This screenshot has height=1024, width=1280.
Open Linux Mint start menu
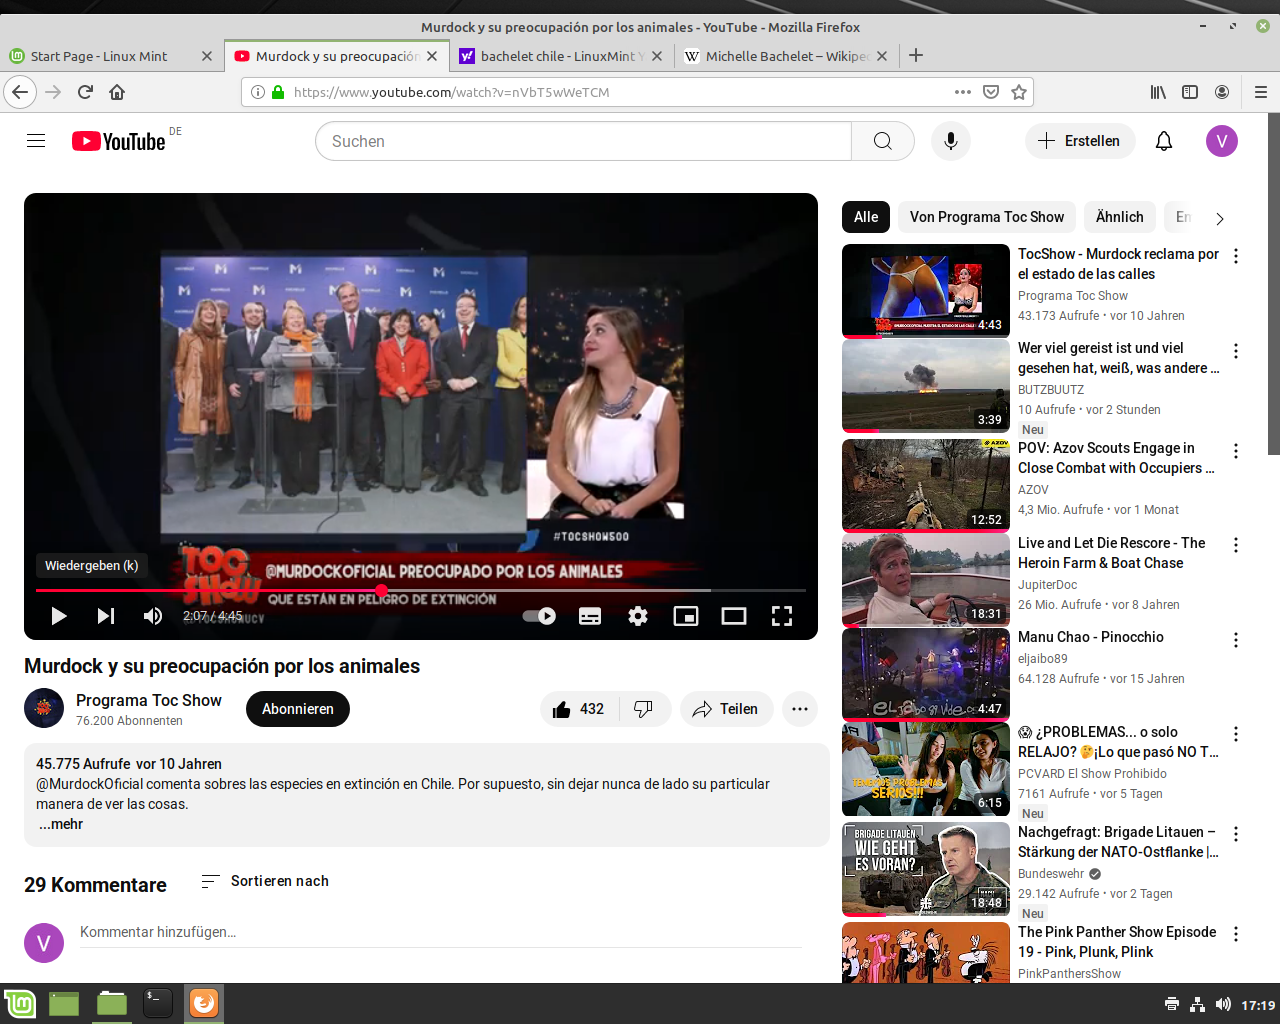click(x=19, y=1003)
